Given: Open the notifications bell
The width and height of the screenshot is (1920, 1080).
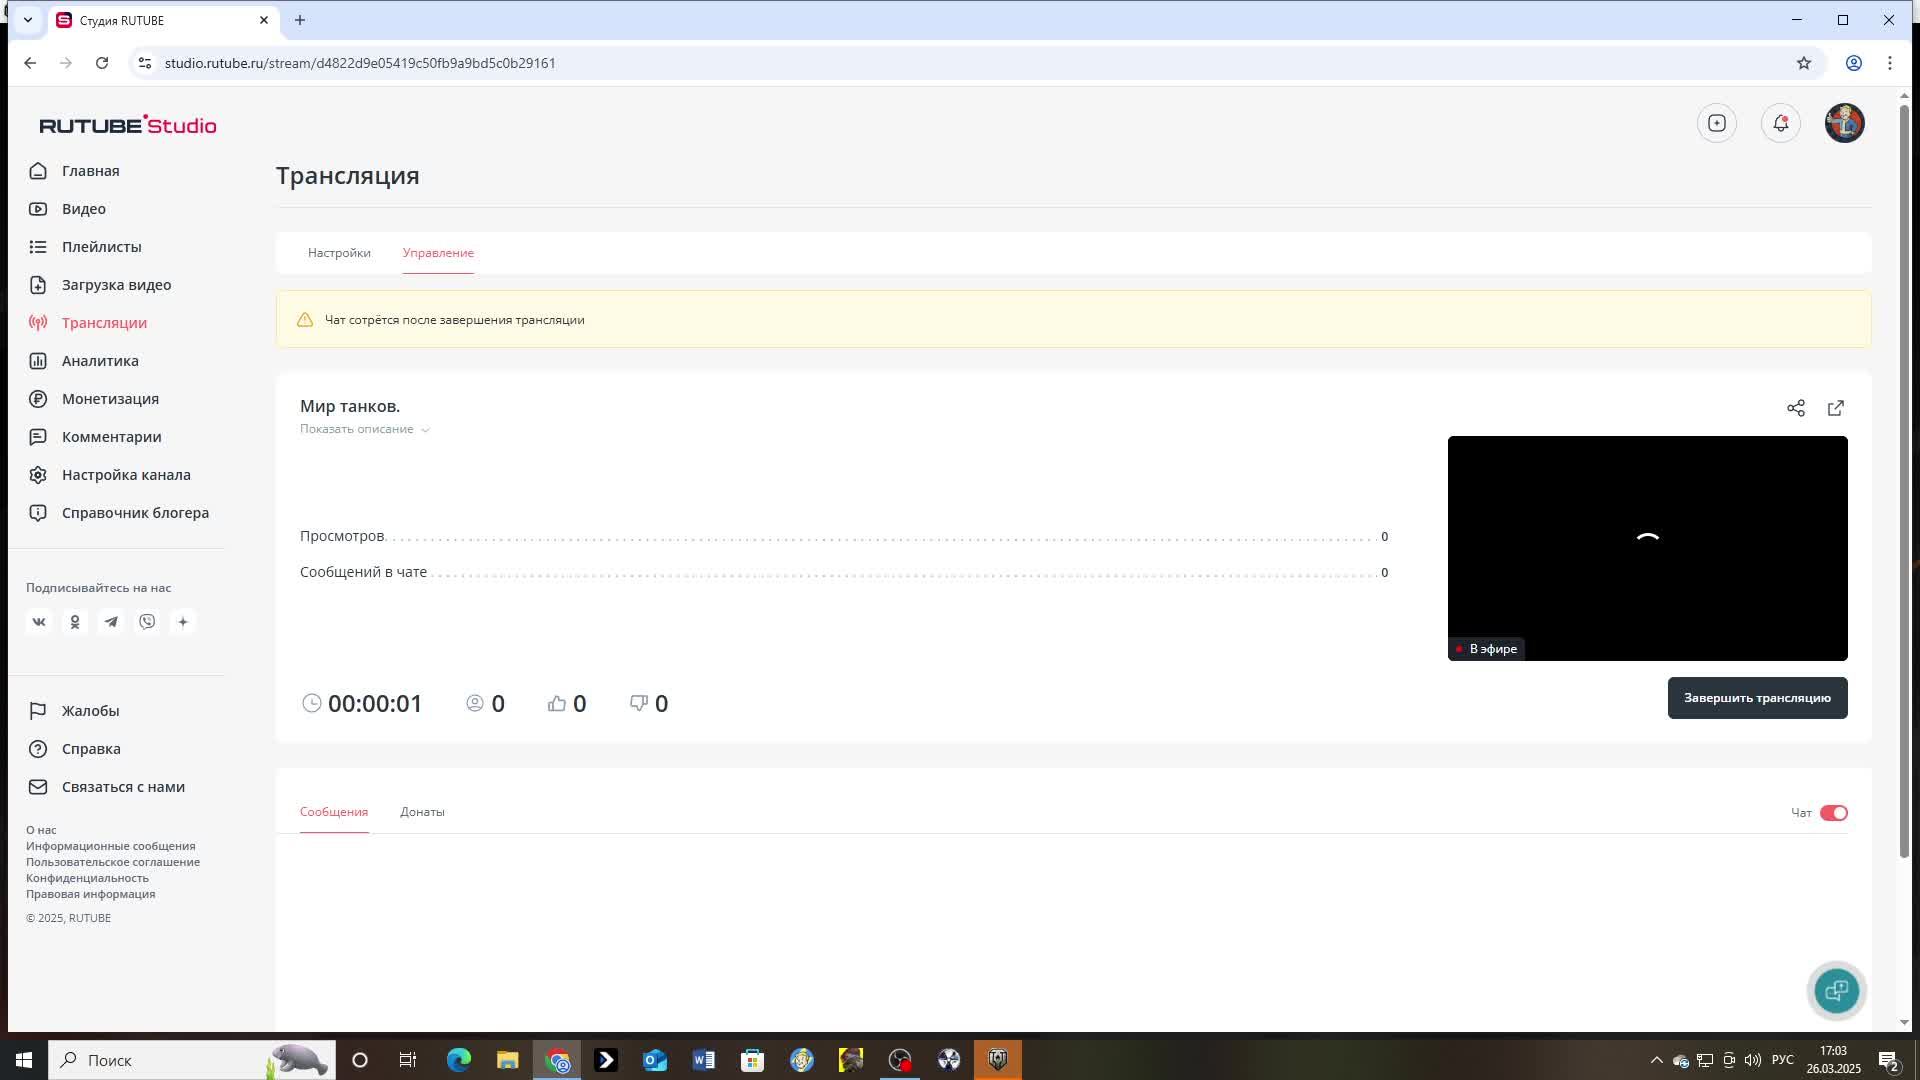Looking at the screenshot, I should coord(1780,123).
